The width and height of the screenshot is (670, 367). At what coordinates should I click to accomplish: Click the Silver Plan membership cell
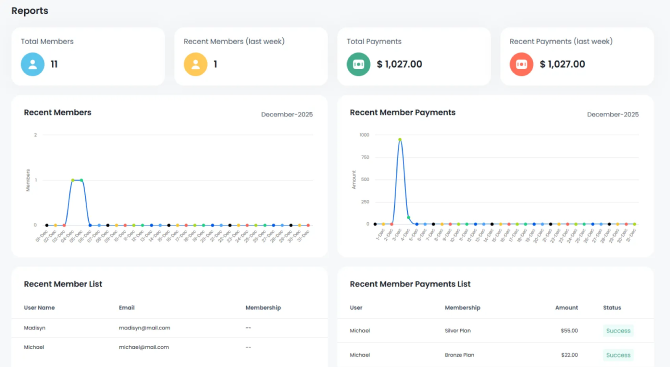click(x=458, y=331)
